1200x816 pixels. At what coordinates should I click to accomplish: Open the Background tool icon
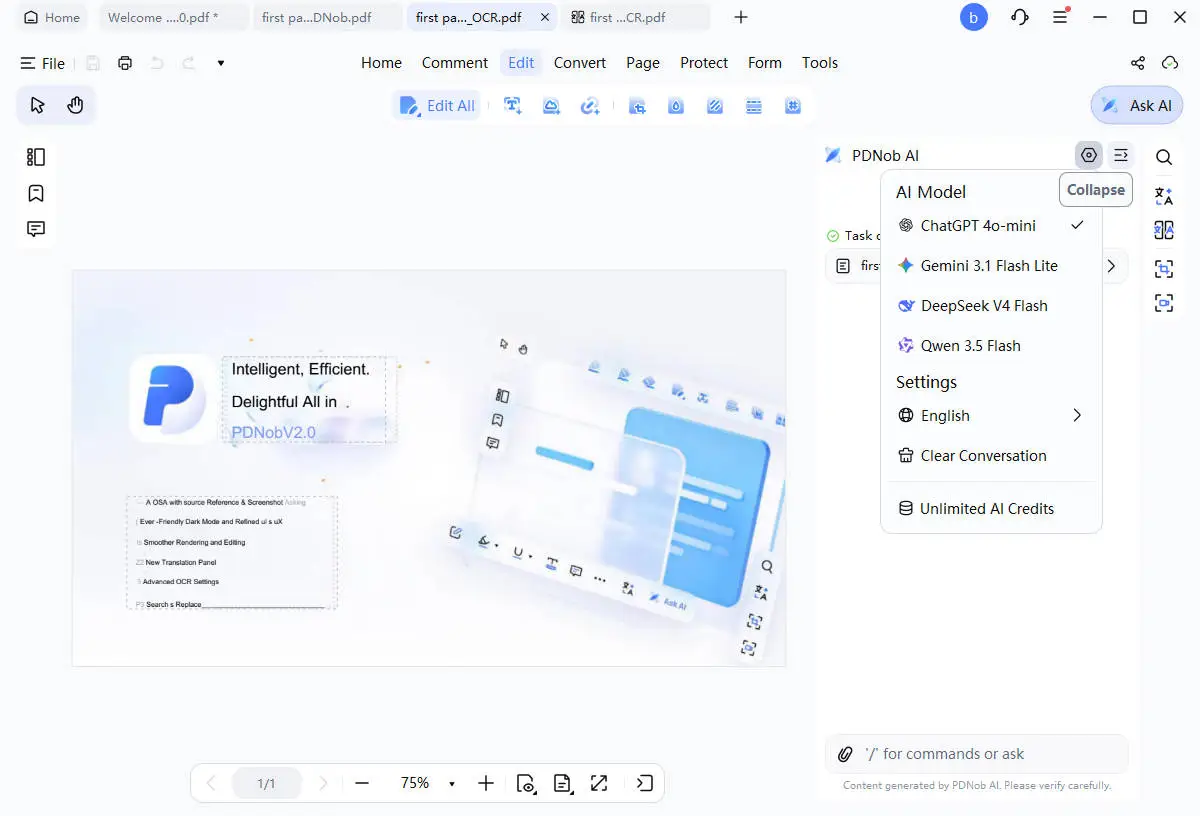pyautogui.click(x=715, y=105)
